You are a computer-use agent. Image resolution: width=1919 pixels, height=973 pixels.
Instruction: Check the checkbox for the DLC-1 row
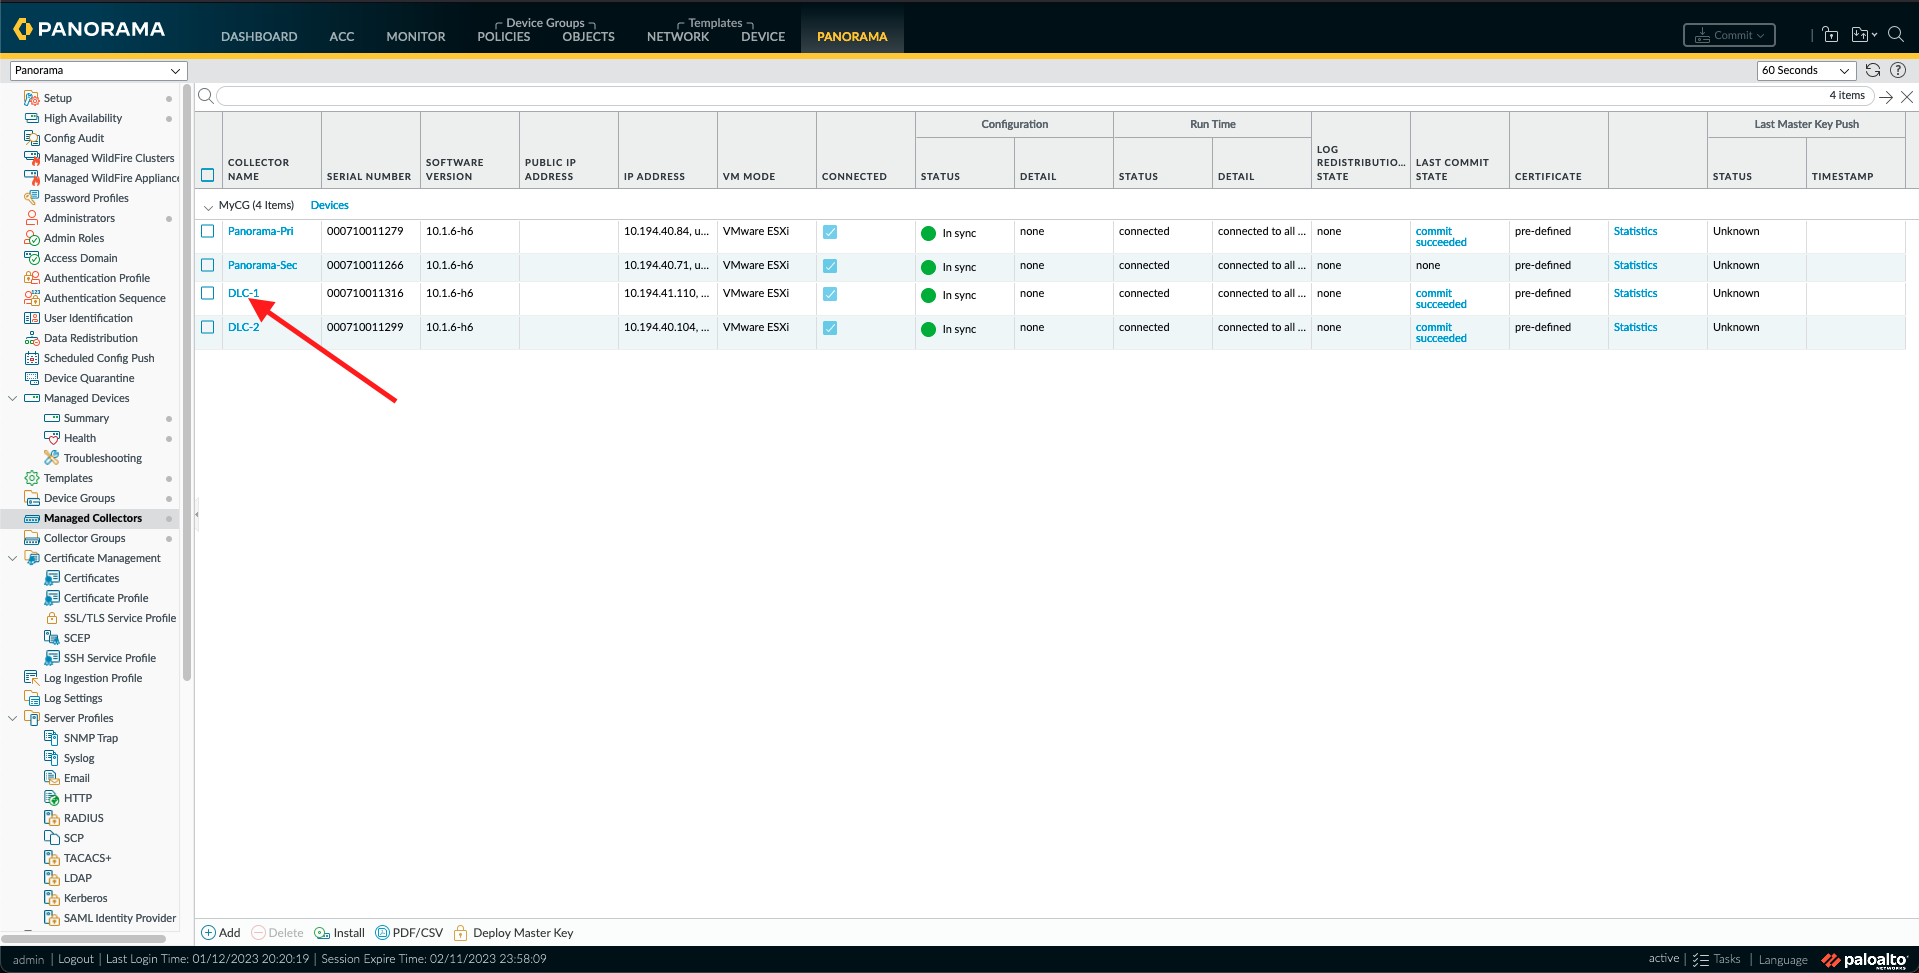pos(207,293)
